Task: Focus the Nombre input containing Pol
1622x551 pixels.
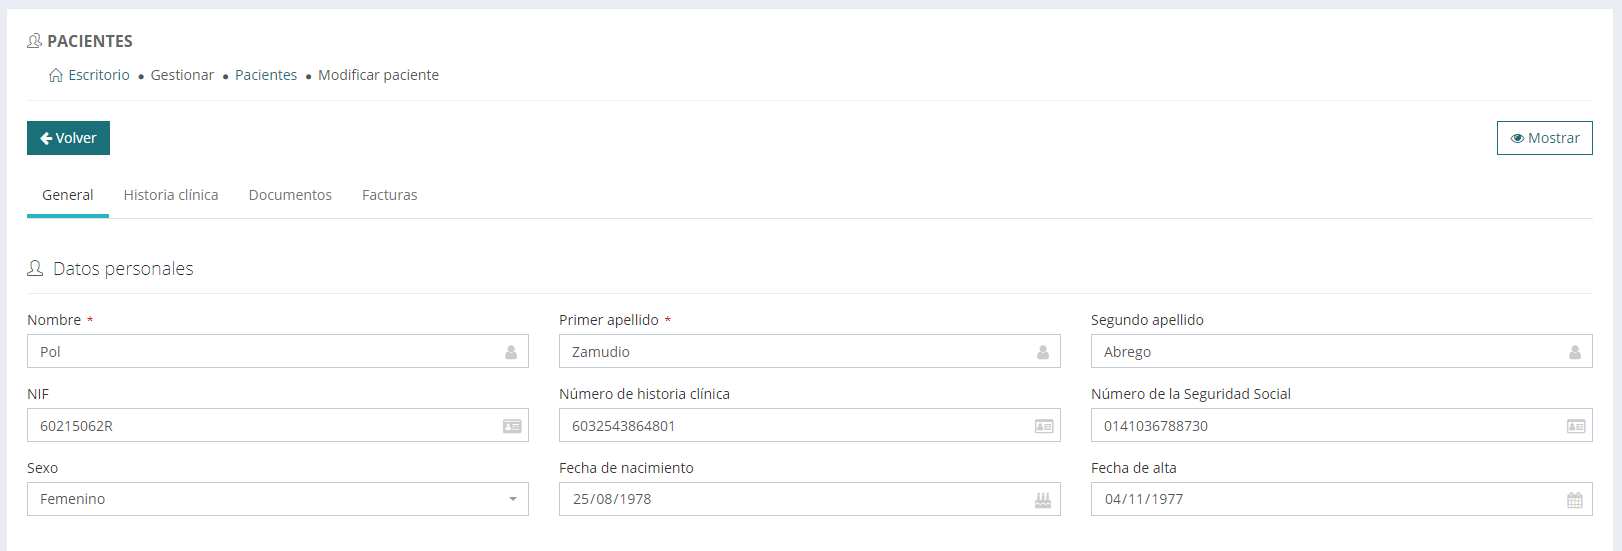Action: [x=260, y=352]
